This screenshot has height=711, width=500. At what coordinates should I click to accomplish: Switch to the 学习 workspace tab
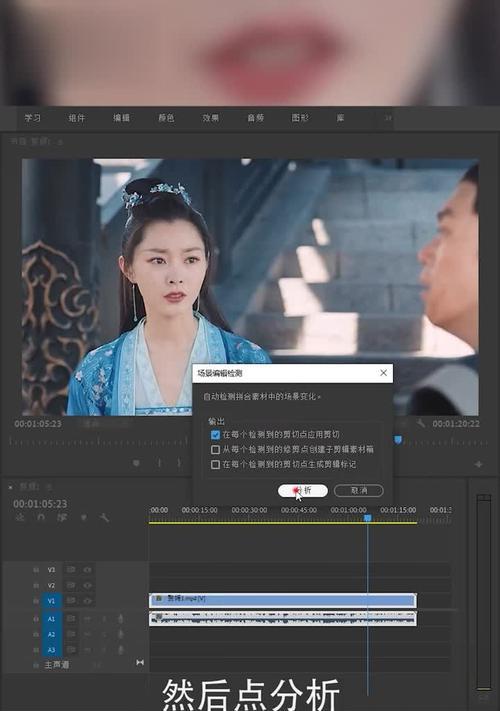[33, 118]
